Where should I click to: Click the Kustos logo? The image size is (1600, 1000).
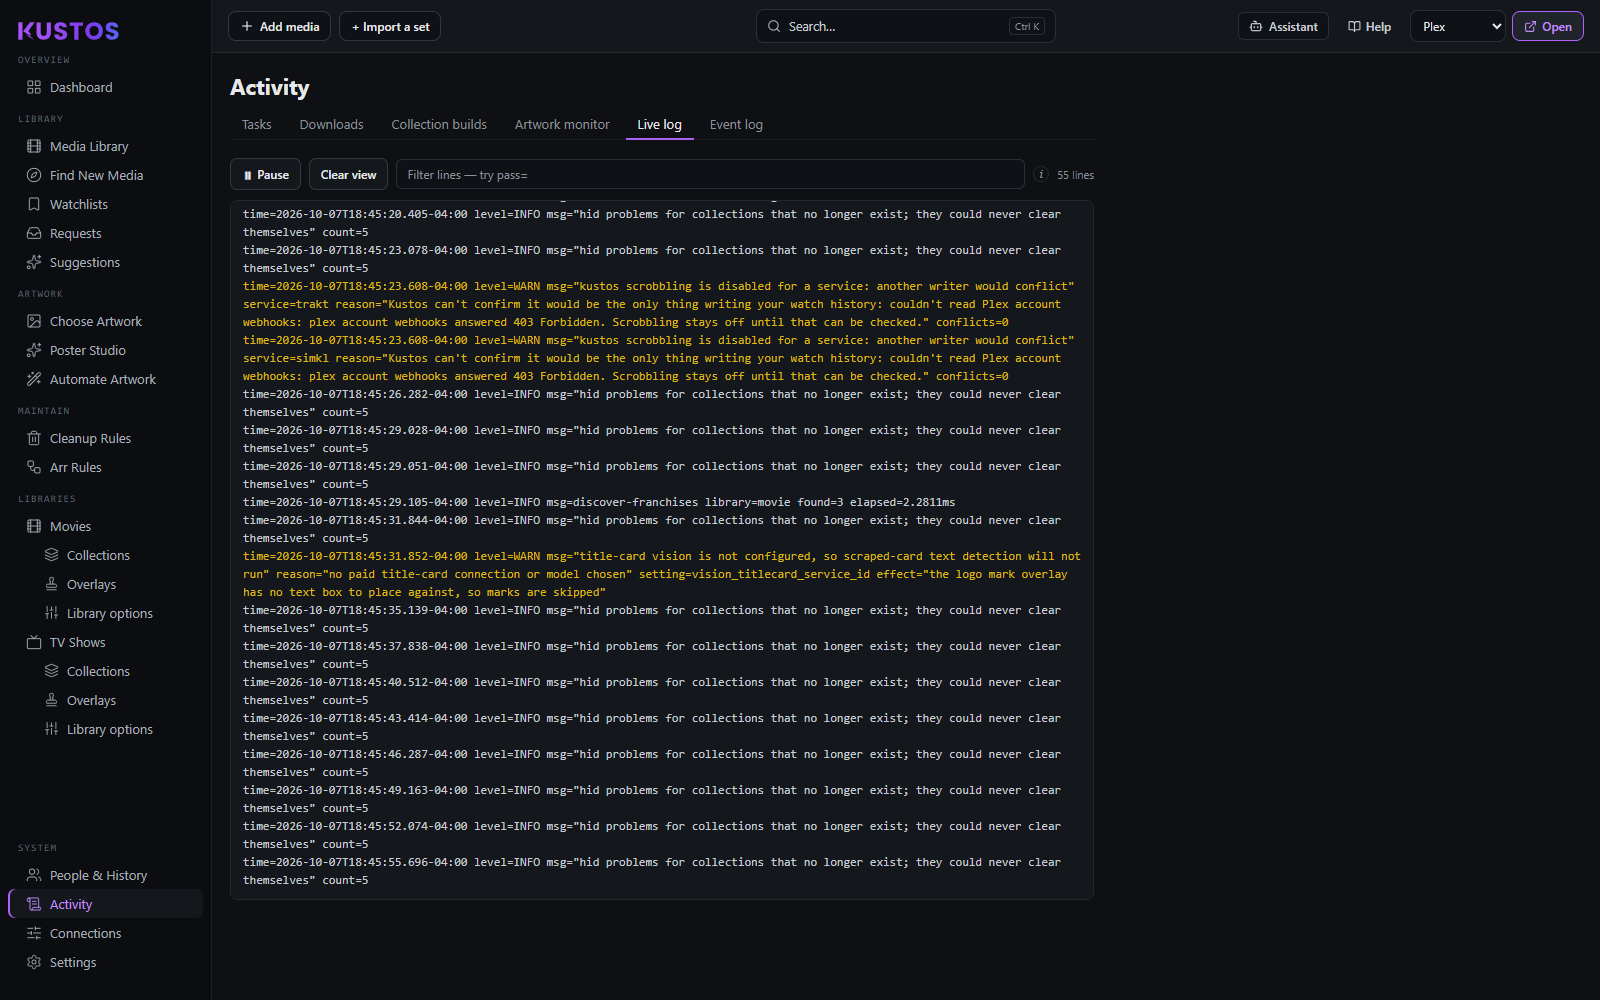click(x=68, y=31)
